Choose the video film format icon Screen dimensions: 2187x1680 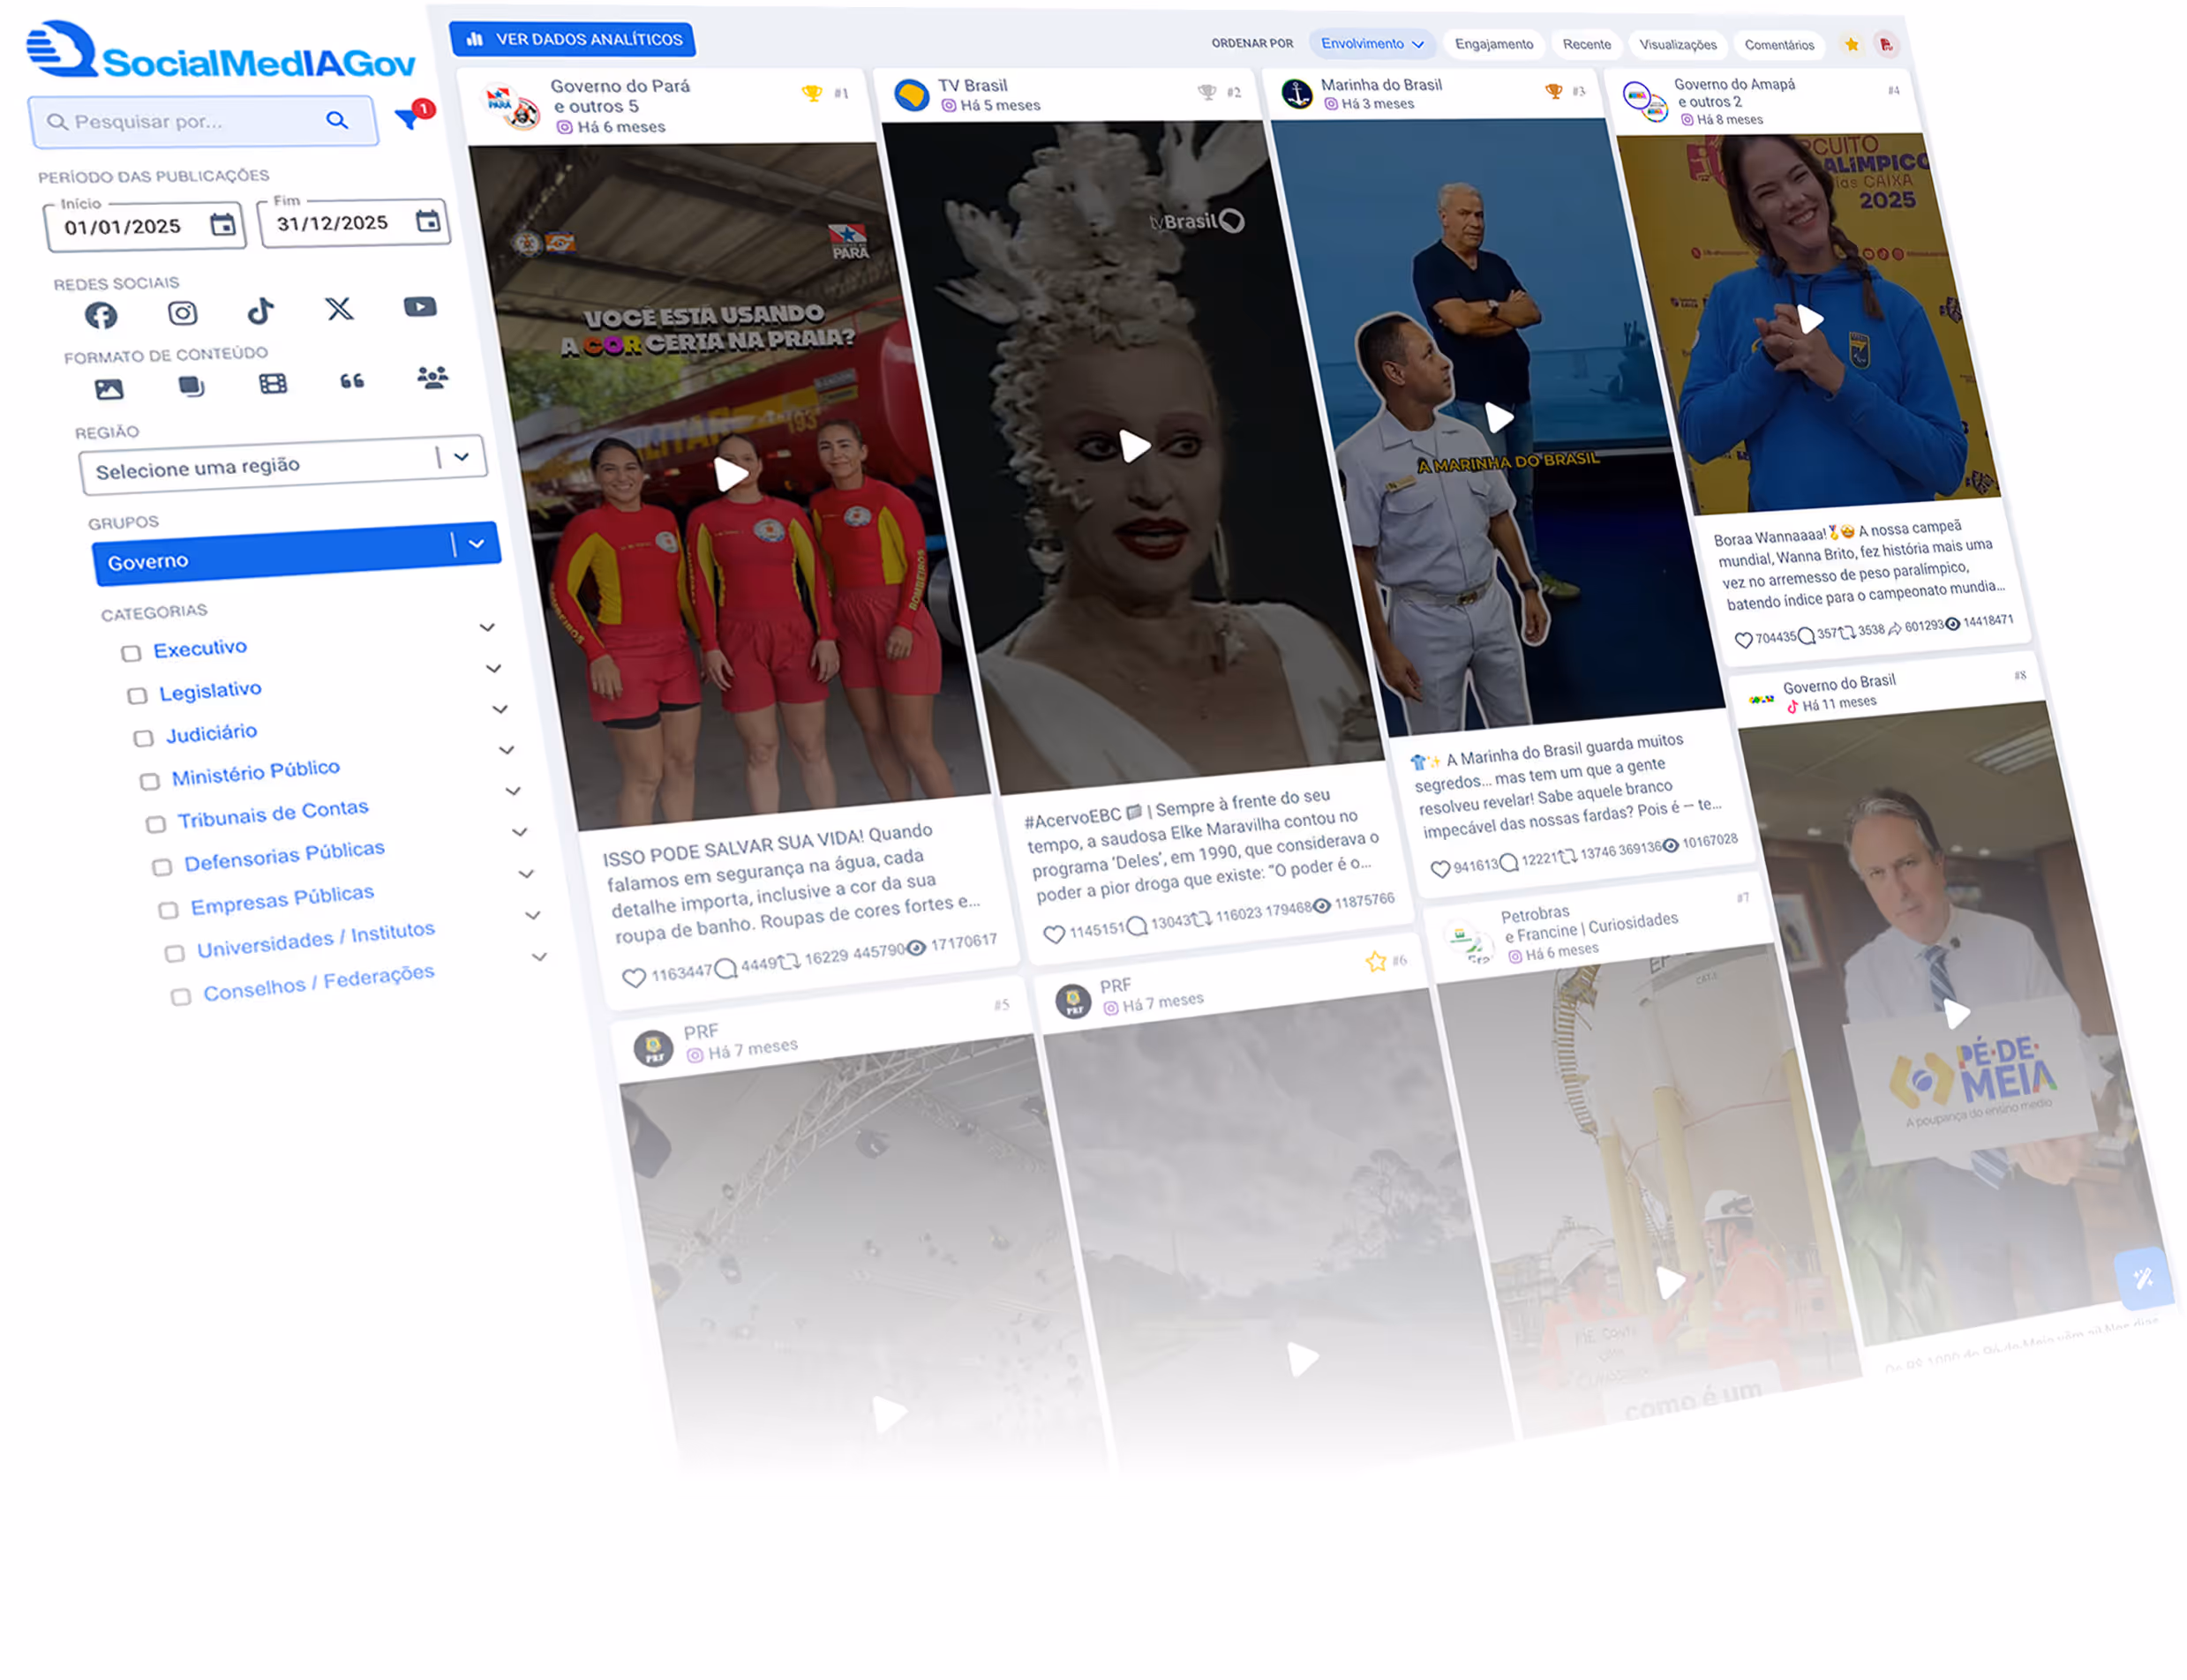tap(272, 383)
